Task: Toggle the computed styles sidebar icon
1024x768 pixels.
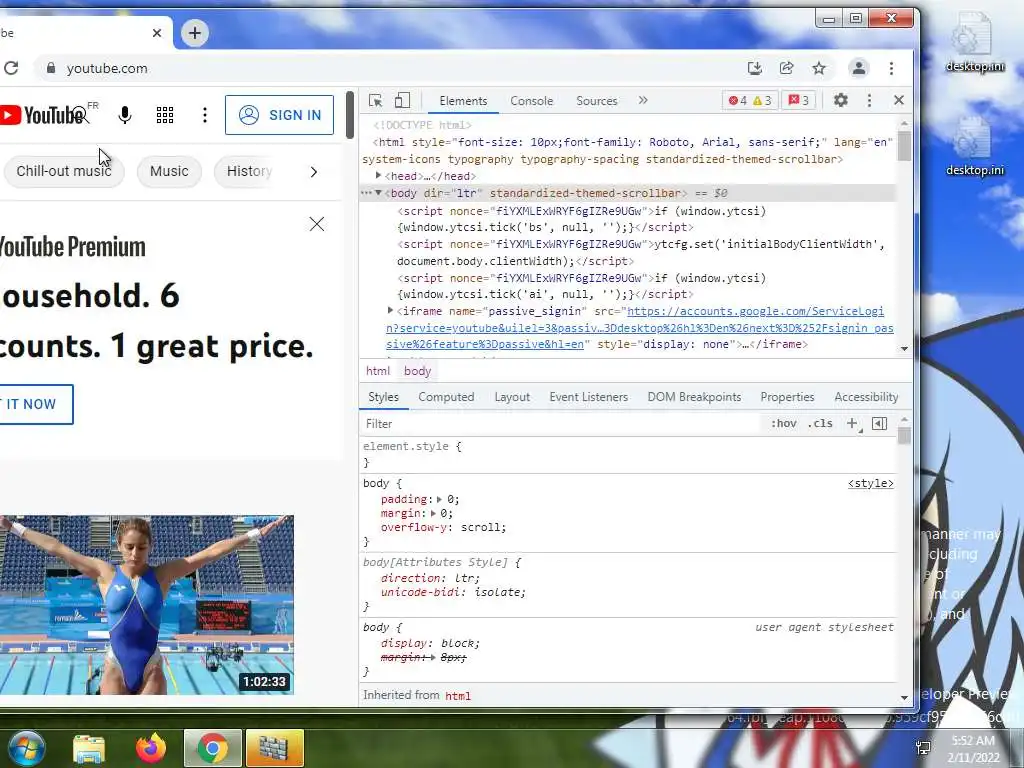Action: pos(880,423)
